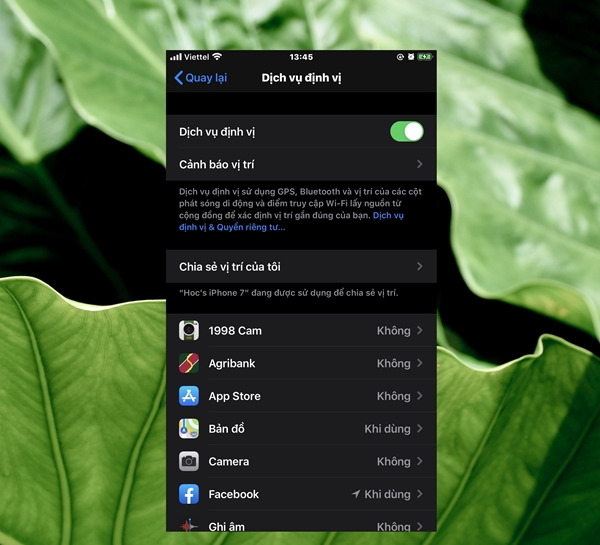Screen dimensions: 600x545
Task: Tap the Dịch vụ định vị page title
Action: (301, 78)
